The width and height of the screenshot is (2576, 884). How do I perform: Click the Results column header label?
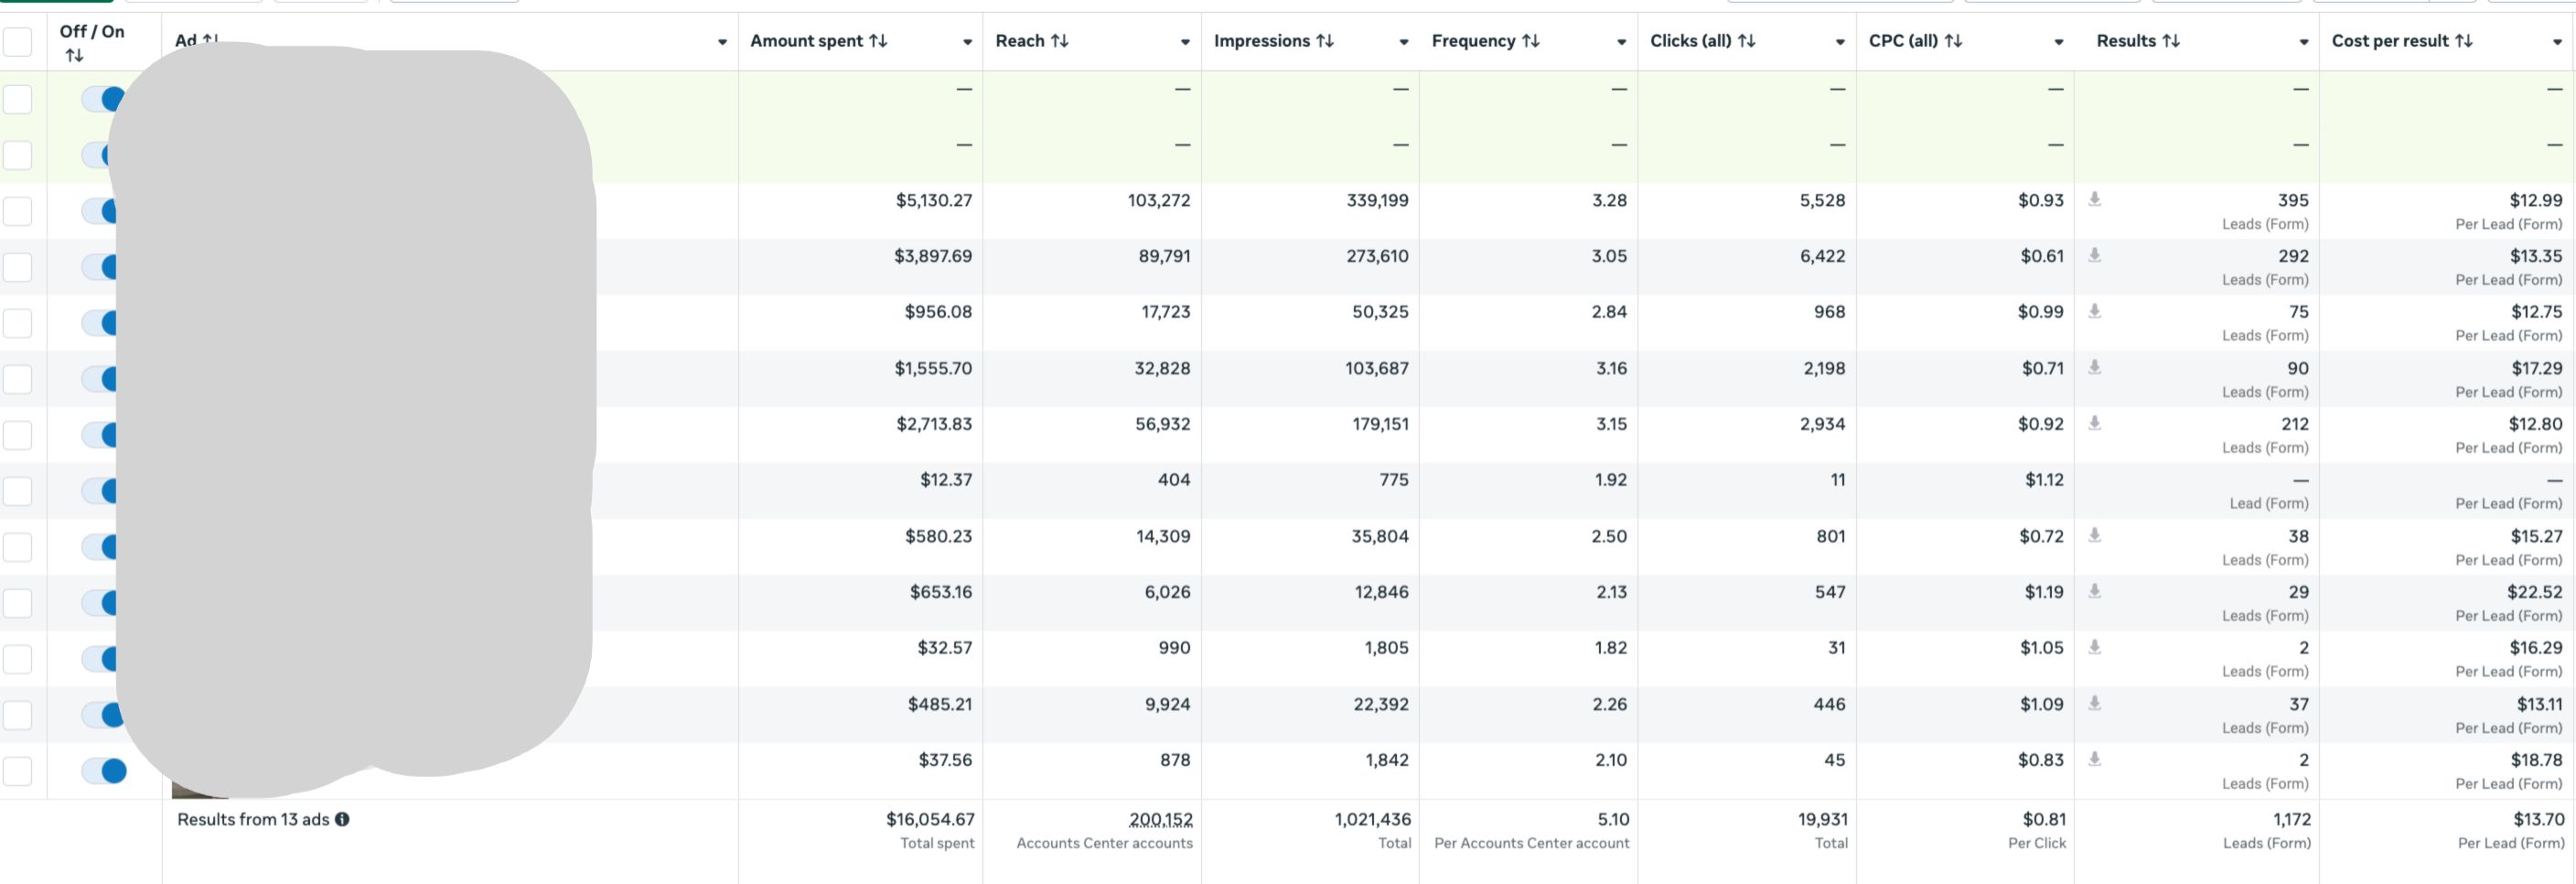tap(2125, 41)
